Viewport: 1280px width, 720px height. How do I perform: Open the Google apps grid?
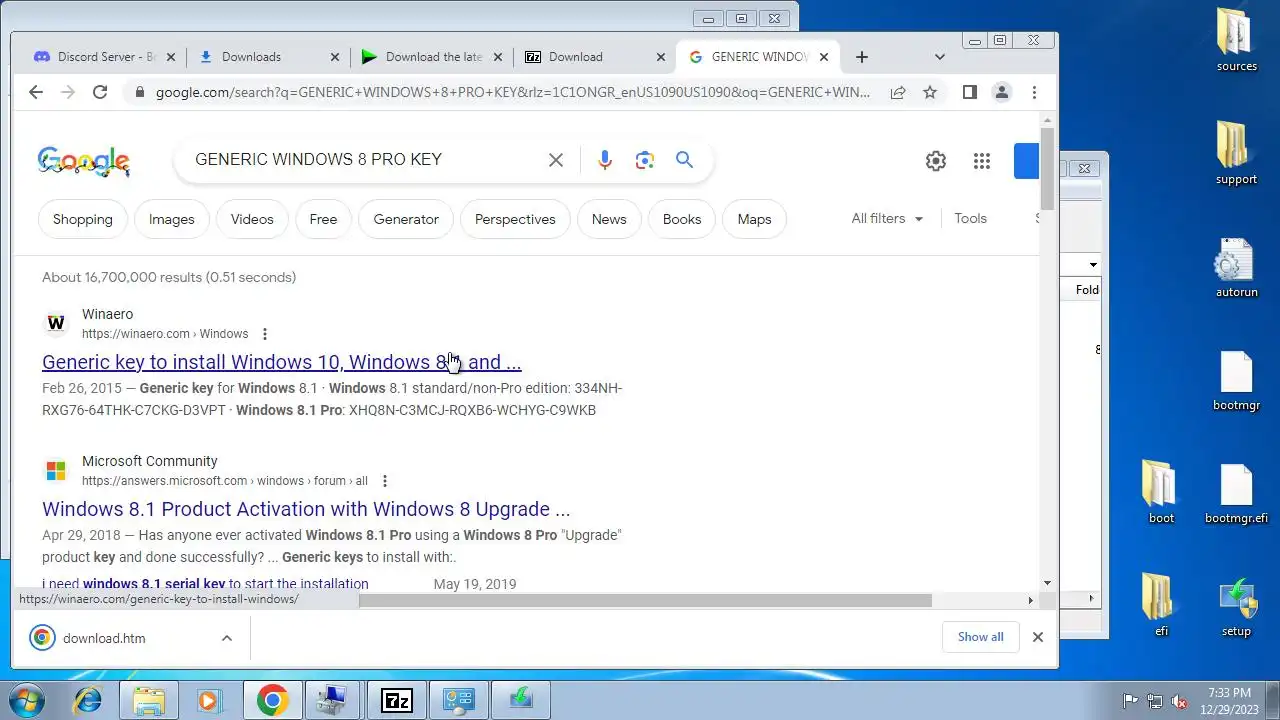point(982,161)
